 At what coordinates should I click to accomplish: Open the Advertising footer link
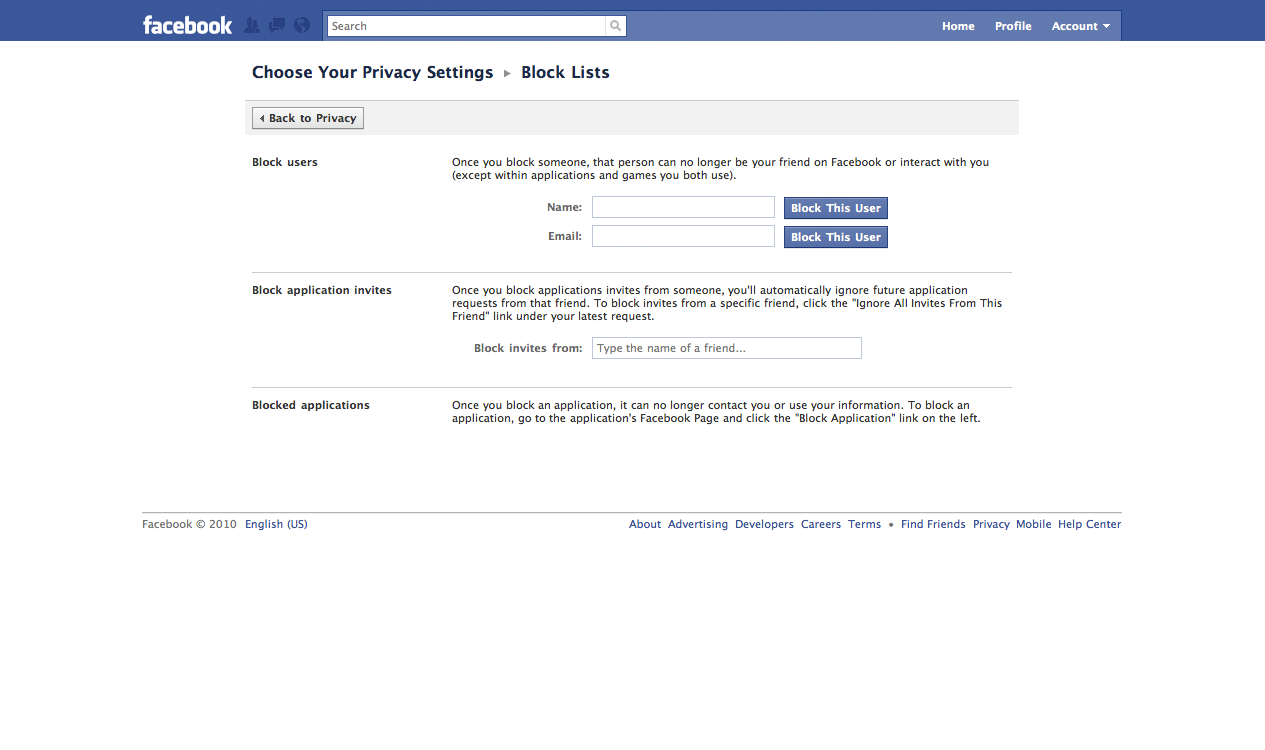(698, 524)
